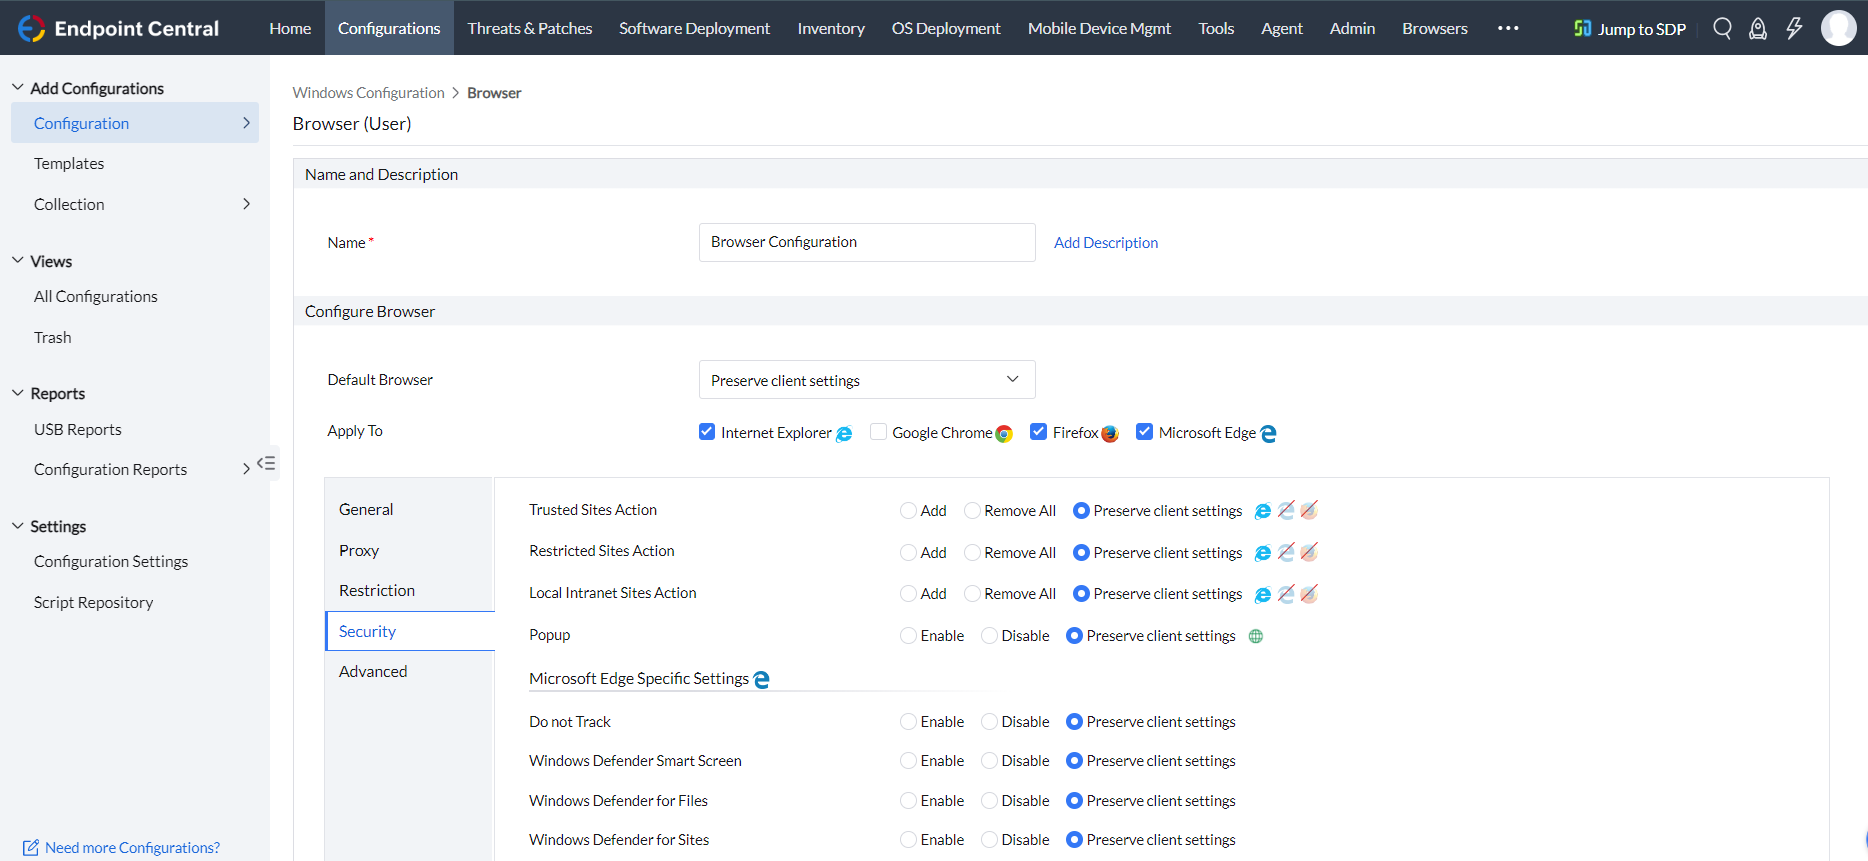The height and width of the screenshot is (861, 1868).
Task: Select Enable for Do not Track
Action: click(908, 722)
